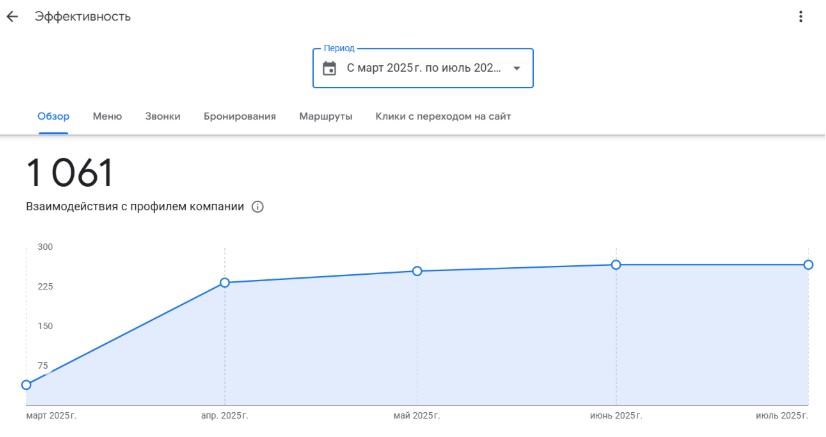The image size is (826, 437).
Task: Switch to the Обзор tab
Action: pos(54,117)
